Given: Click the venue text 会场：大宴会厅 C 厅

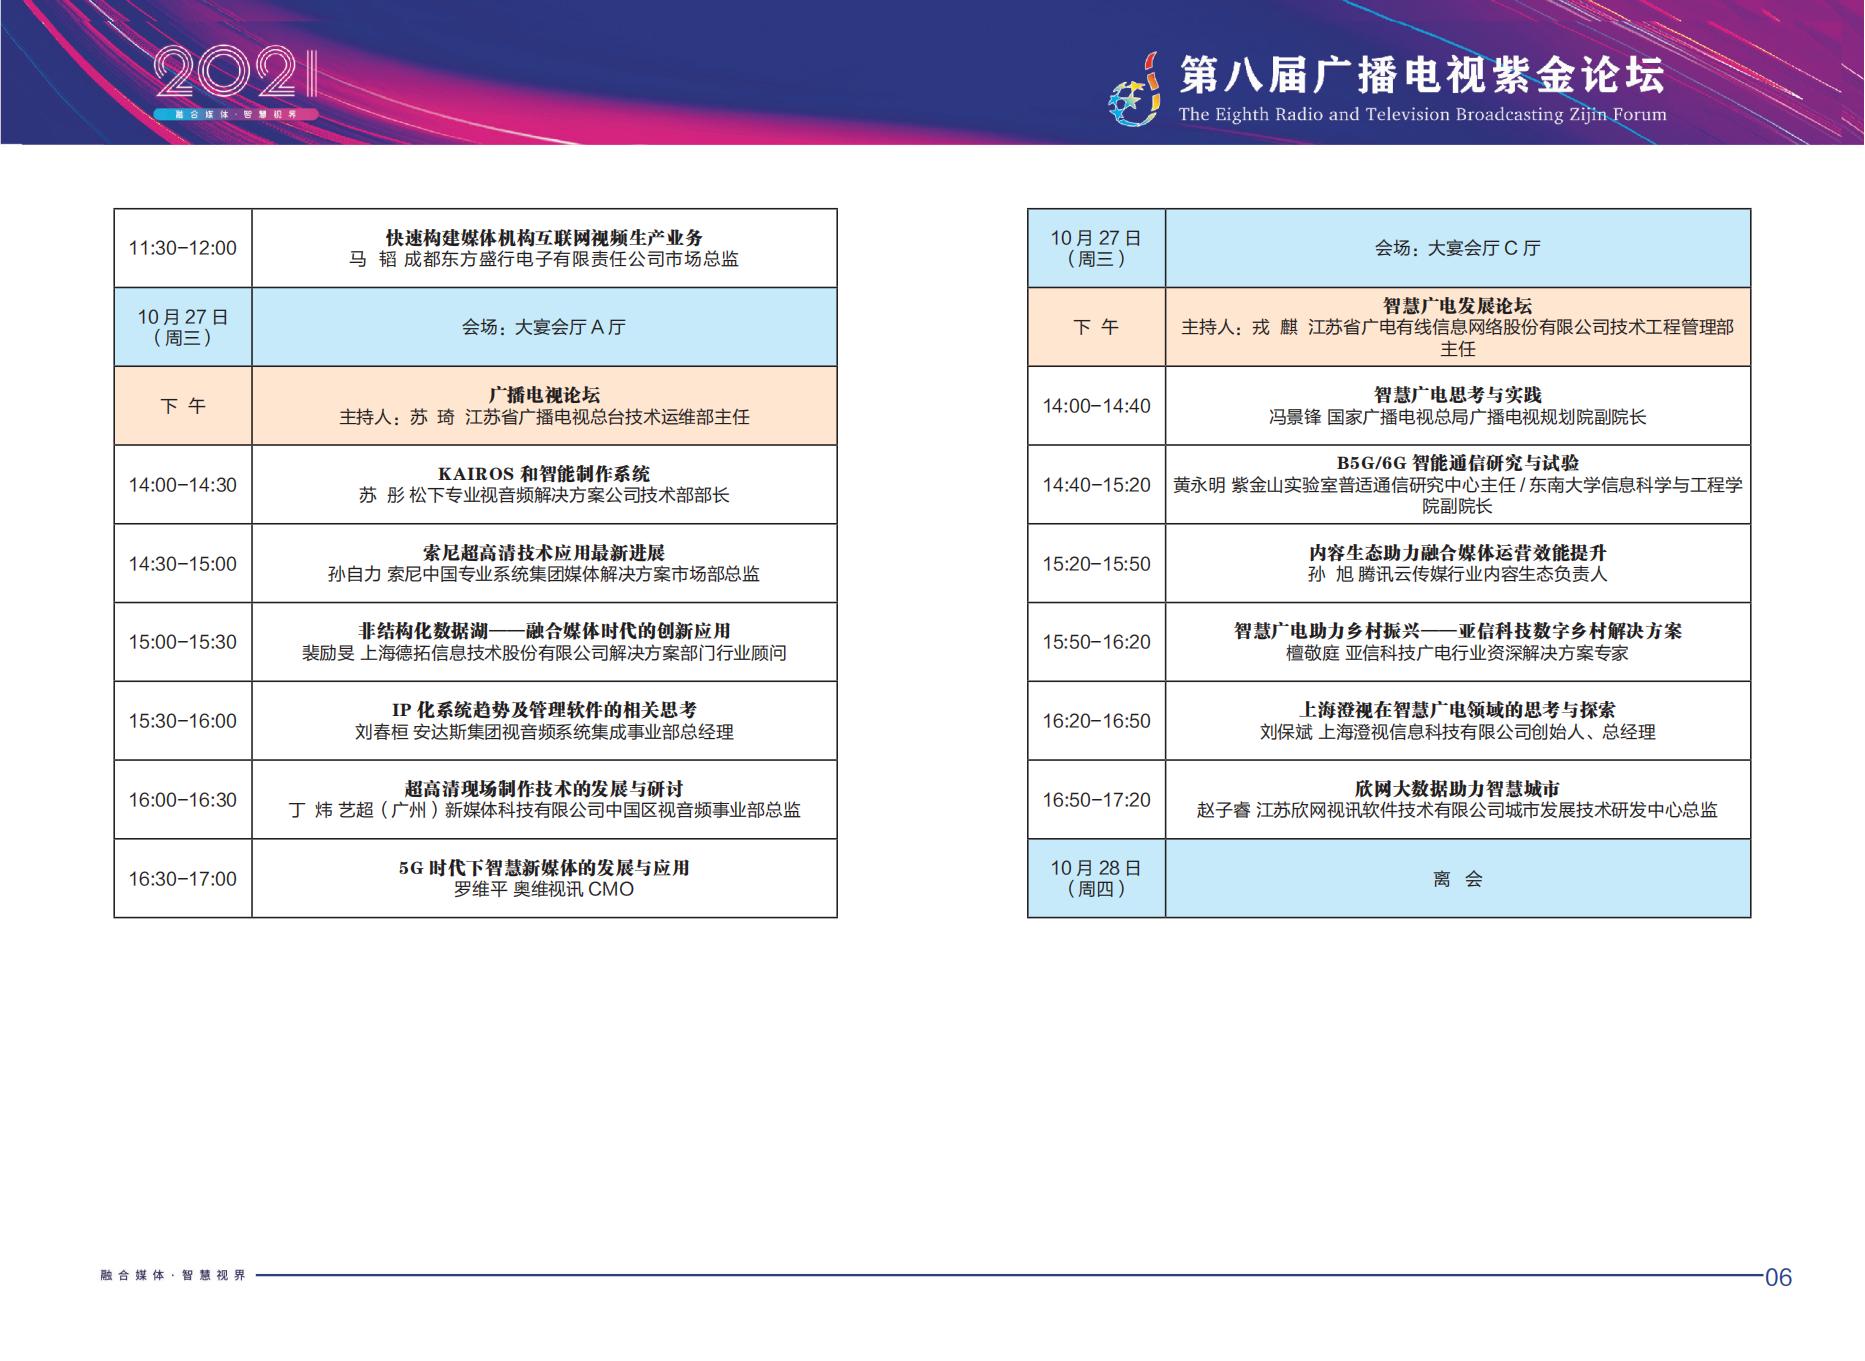Looking at the screenshot, I should click(1458, 248).
